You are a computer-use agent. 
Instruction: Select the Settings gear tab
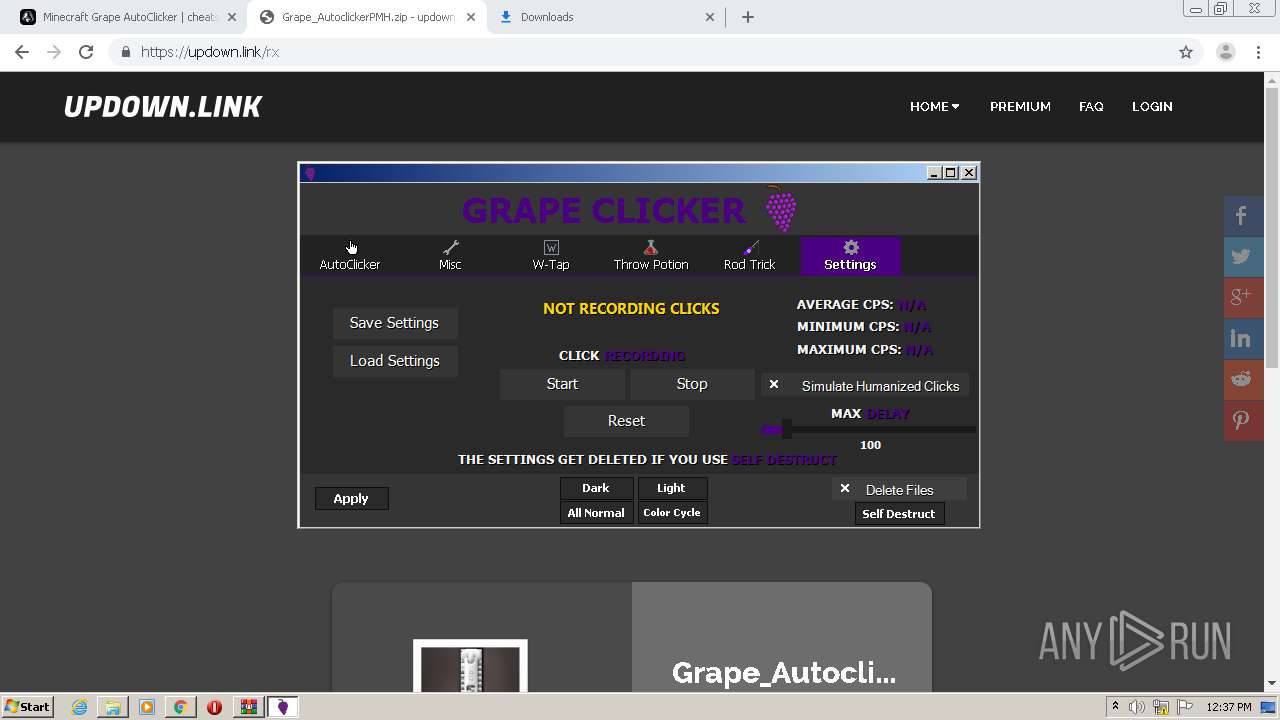851,255
